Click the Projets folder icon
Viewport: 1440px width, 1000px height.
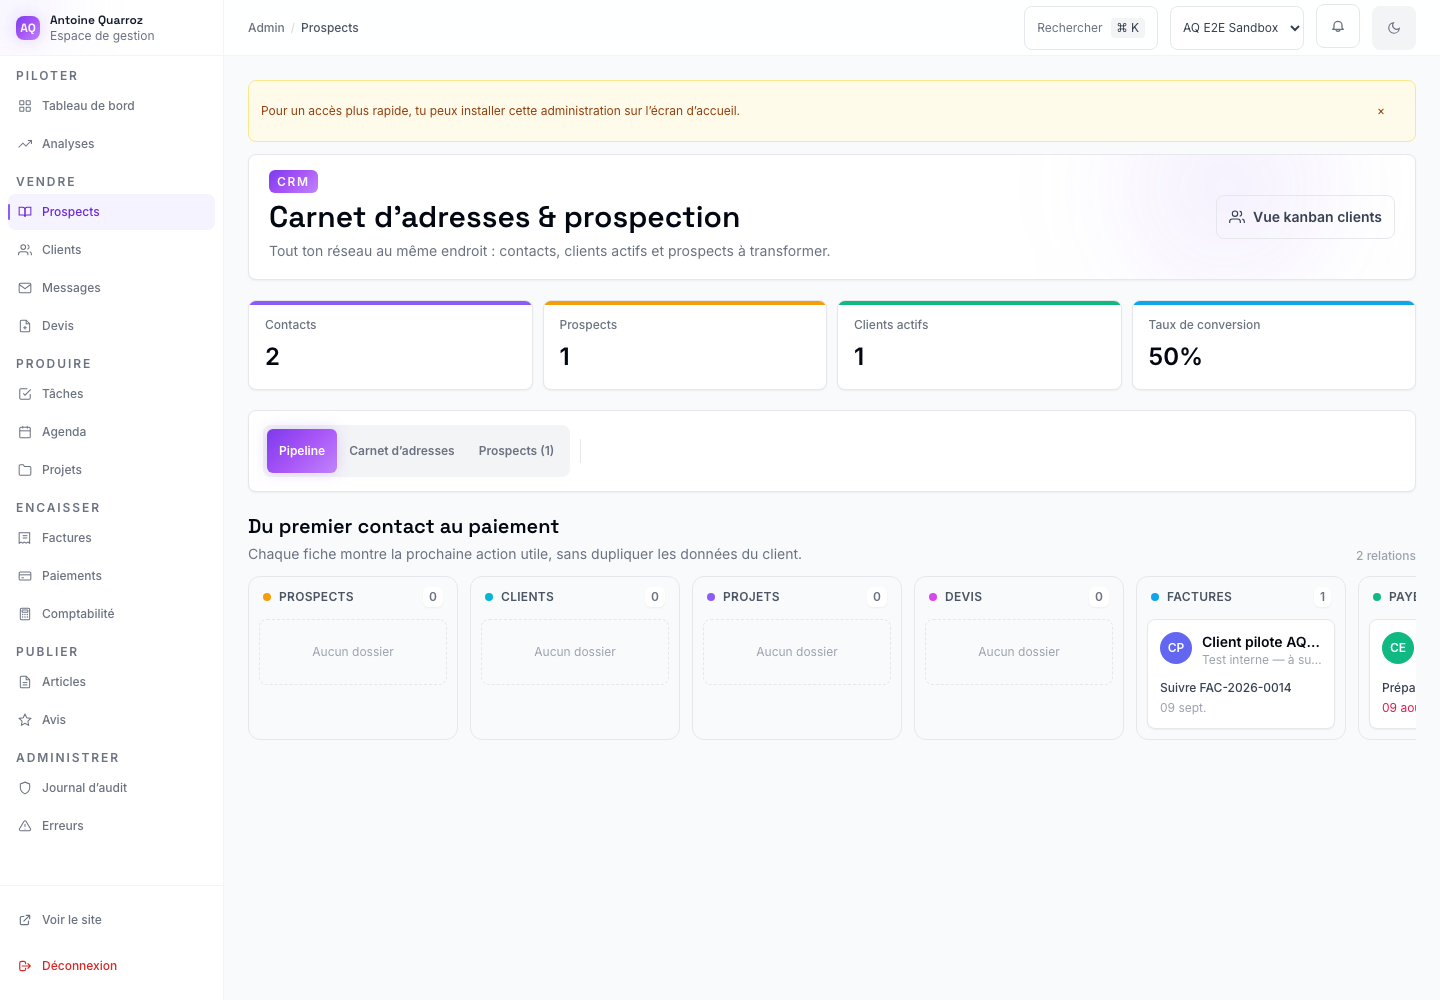pos(25,470)
